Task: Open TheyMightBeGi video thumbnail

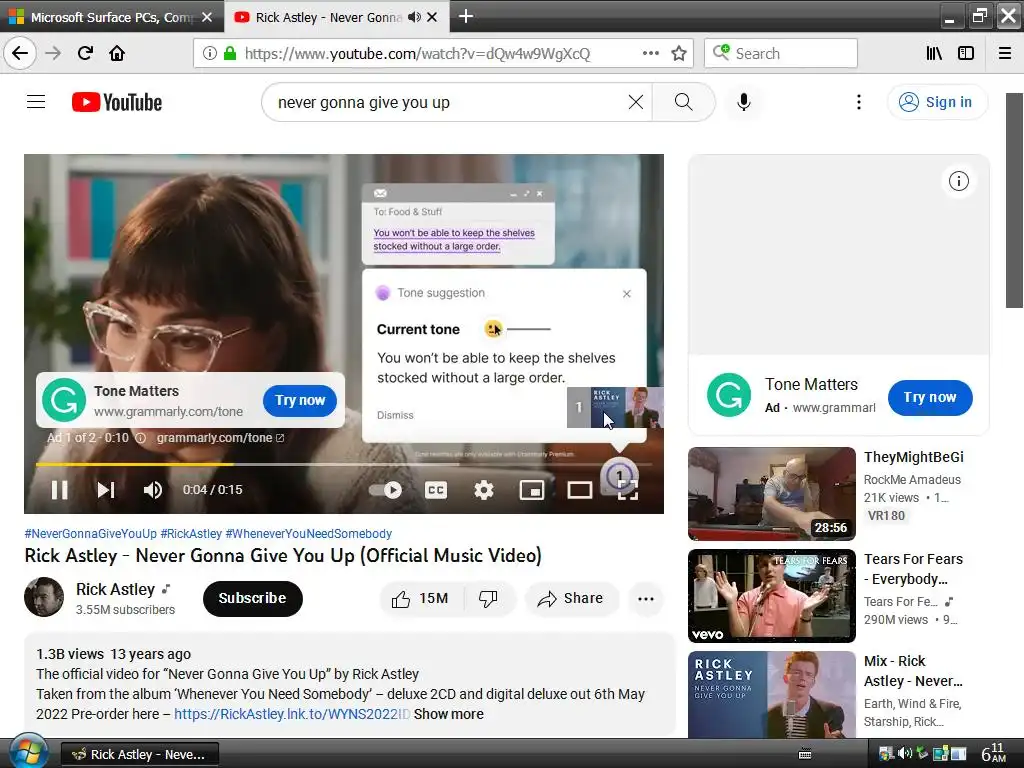Action: (x=771, y=494)
